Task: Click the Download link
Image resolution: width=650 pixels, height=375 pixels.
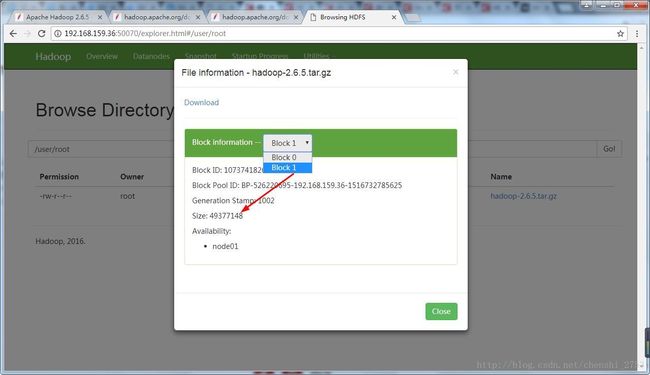Action: pyautogui.click(x=201, y=102)
